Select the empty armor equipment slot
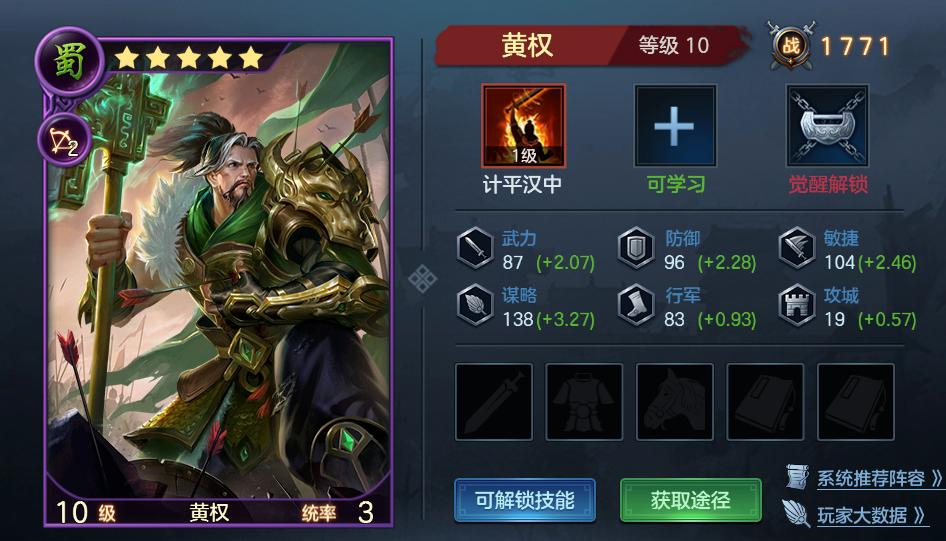The height and width of the screenshot is (541, 946). pyautogui.click(x=584, y=402)
